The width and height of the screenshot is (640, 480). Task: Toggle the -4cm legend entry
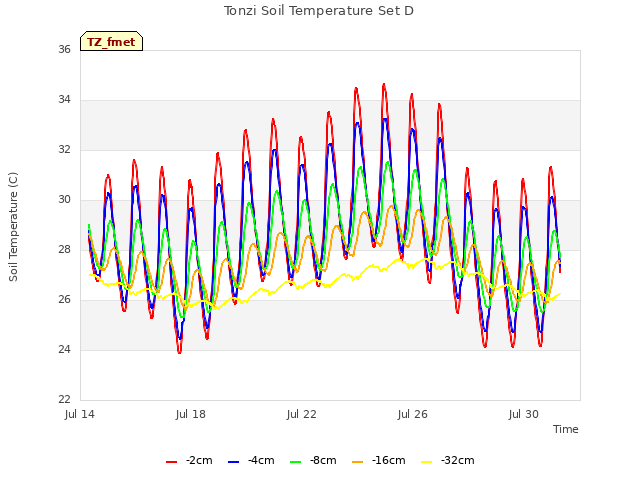[251, 461]
